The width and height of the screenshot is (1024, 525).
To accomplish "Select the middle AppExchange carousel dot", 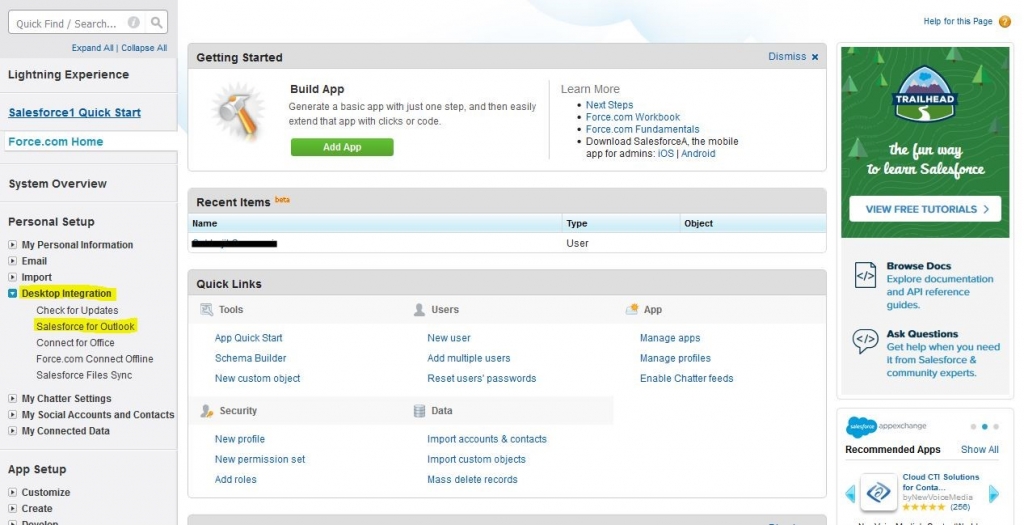I will click(x=984, y=426).
